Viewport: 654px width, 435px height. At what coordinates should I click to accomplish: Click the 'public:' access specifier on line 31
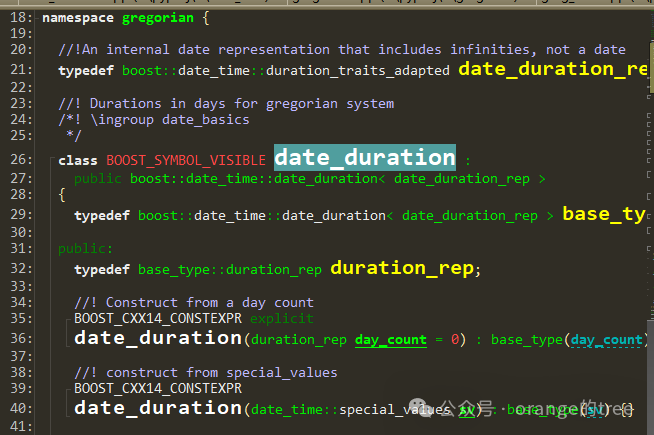(86, 249)
